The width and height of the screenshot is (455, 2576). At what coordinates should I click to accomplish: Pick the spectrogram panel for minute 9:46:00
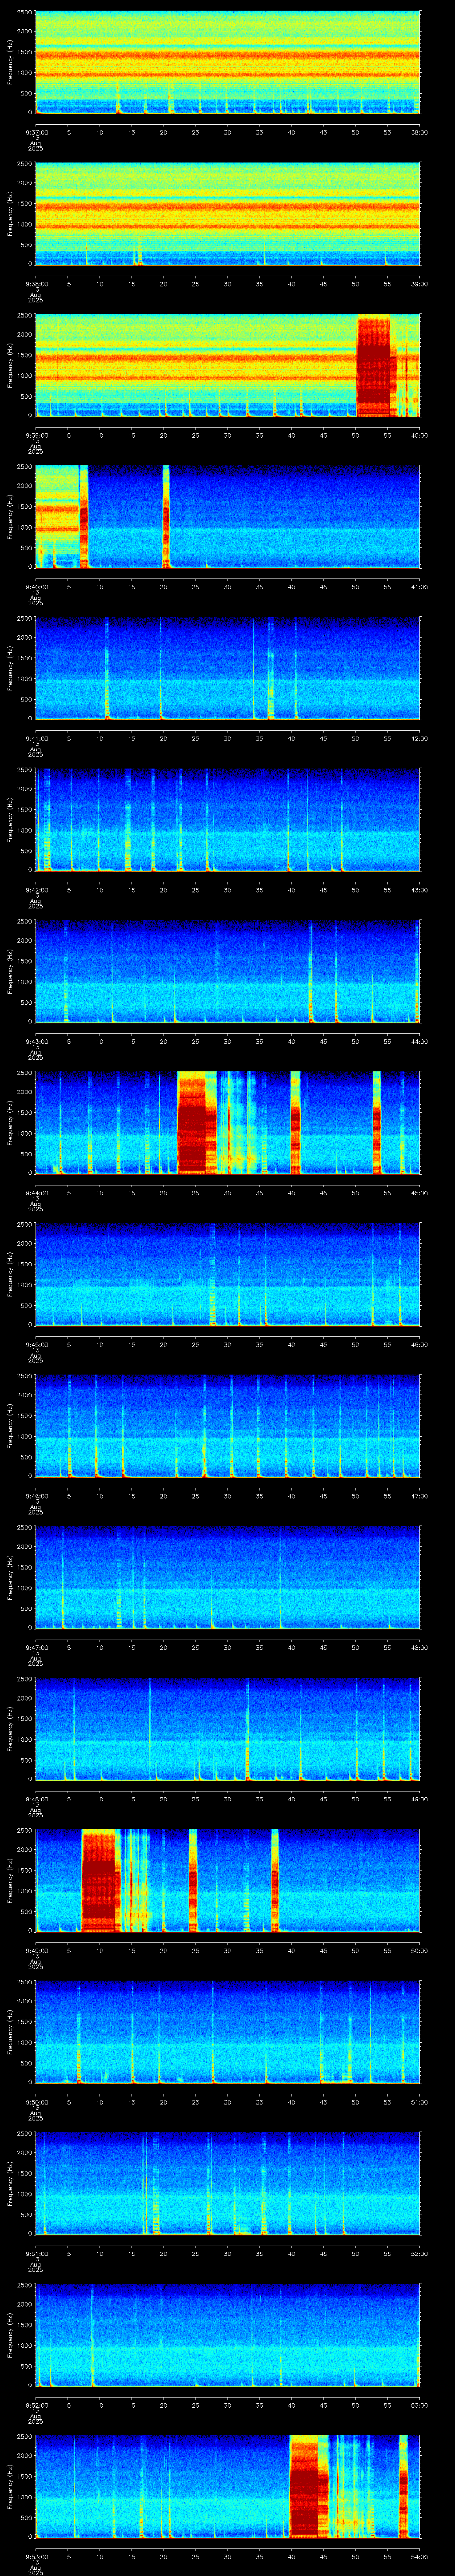[228, 1425]
